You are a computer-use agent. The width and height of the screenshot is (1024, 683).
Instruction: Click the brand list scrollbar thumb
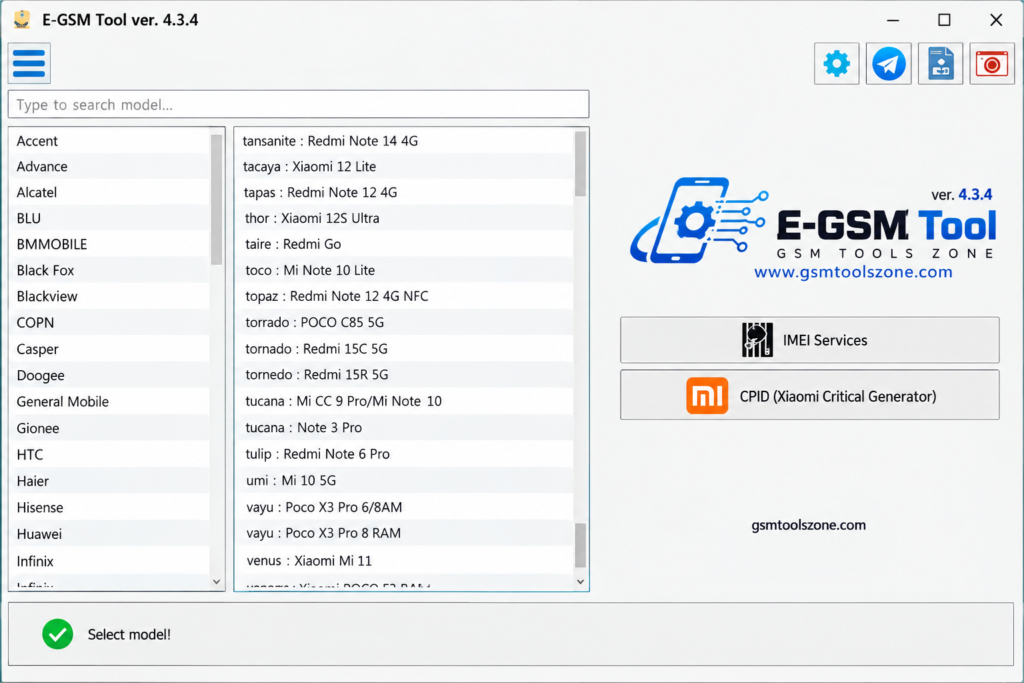point(217,199)
